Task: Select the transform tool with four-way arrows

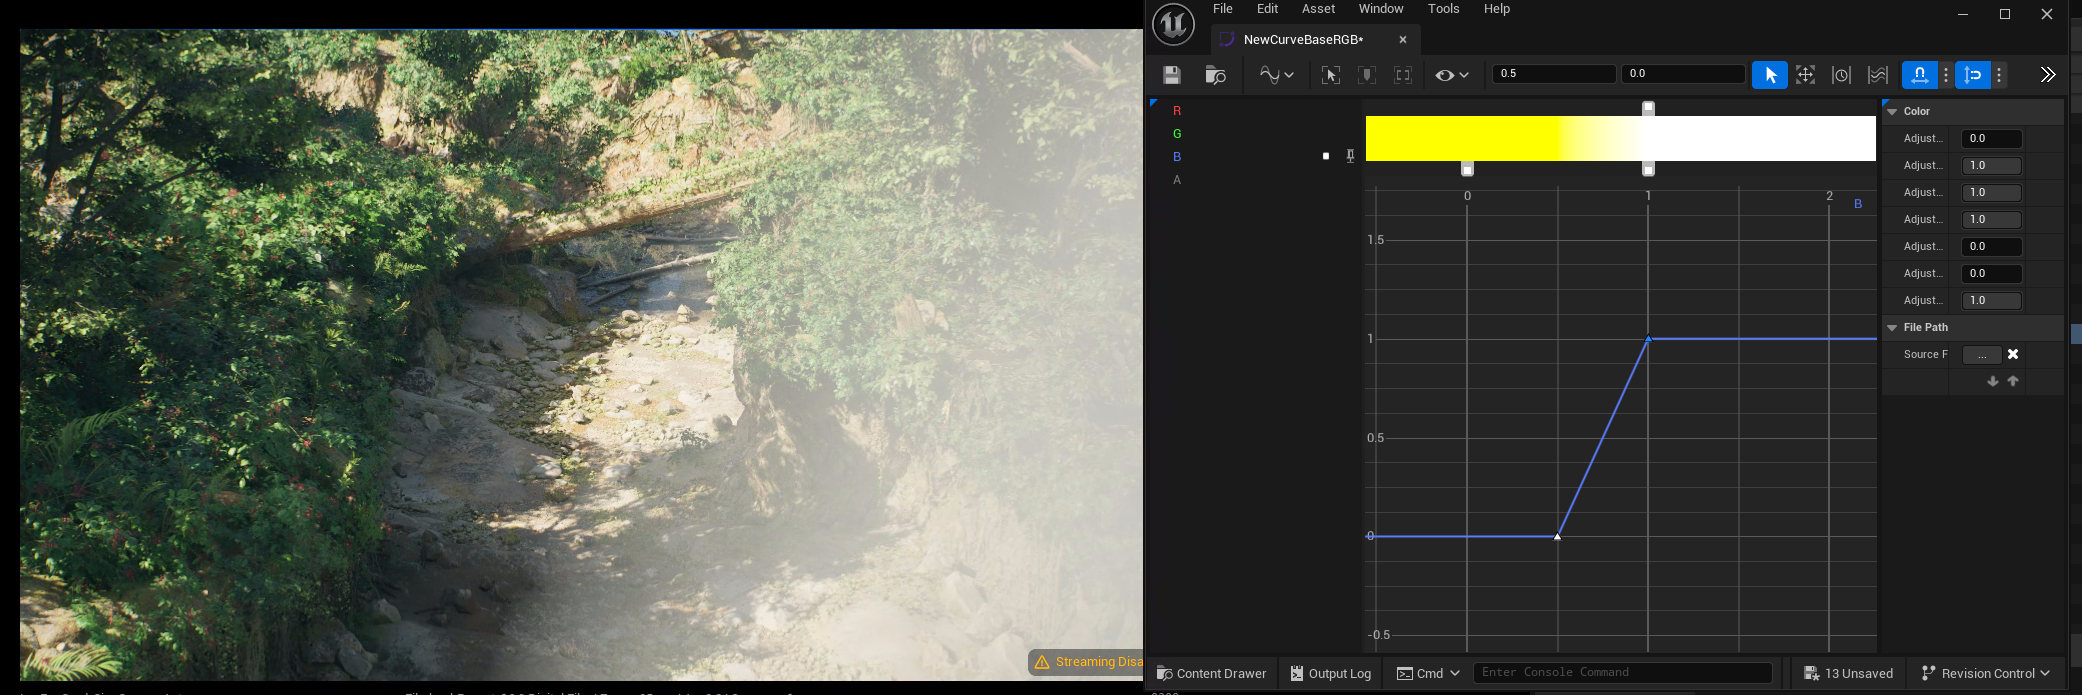Action: pyautogui.click(x=1805, y=75)
